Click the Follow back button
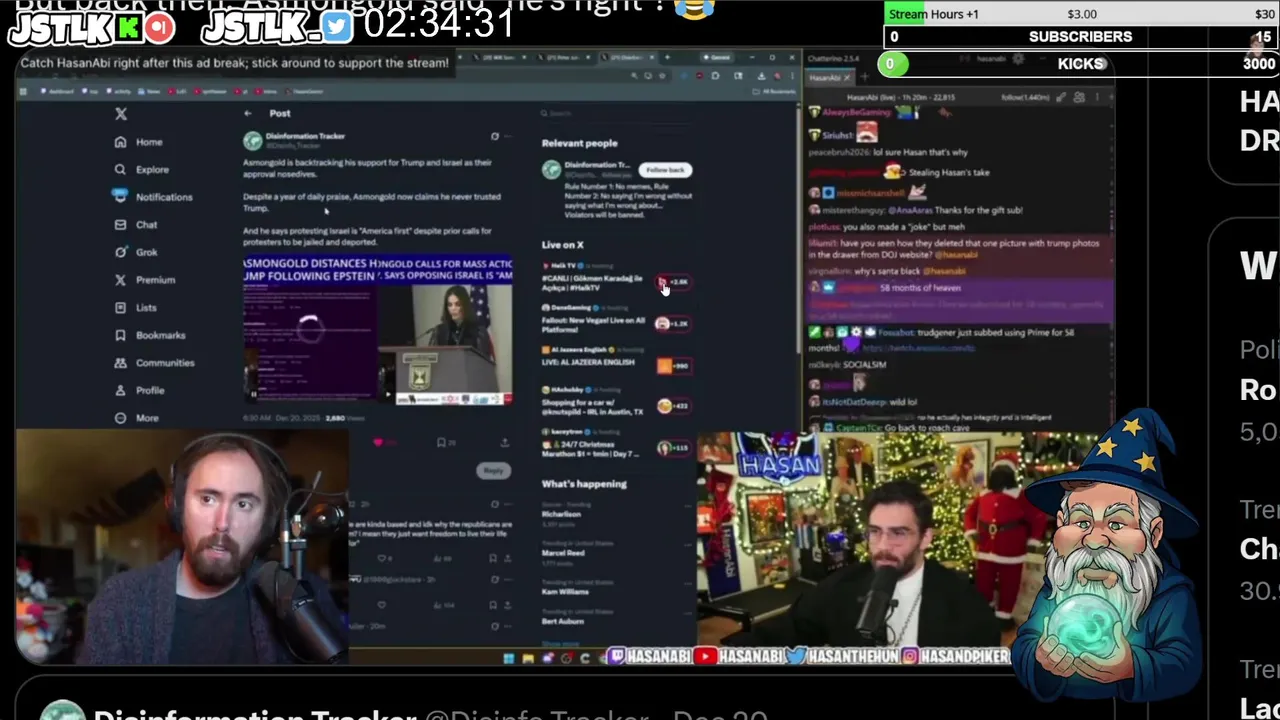 coord(665,170)
